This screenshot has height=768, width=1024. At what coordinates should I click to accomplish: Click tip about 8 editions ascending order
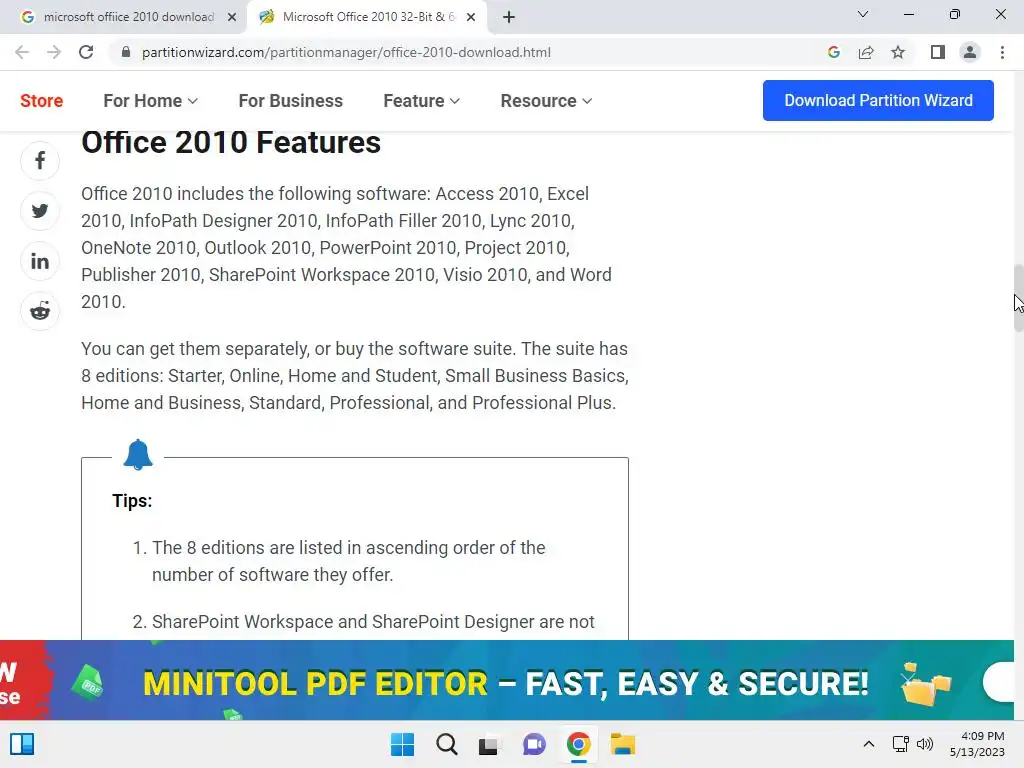(349, 561)
